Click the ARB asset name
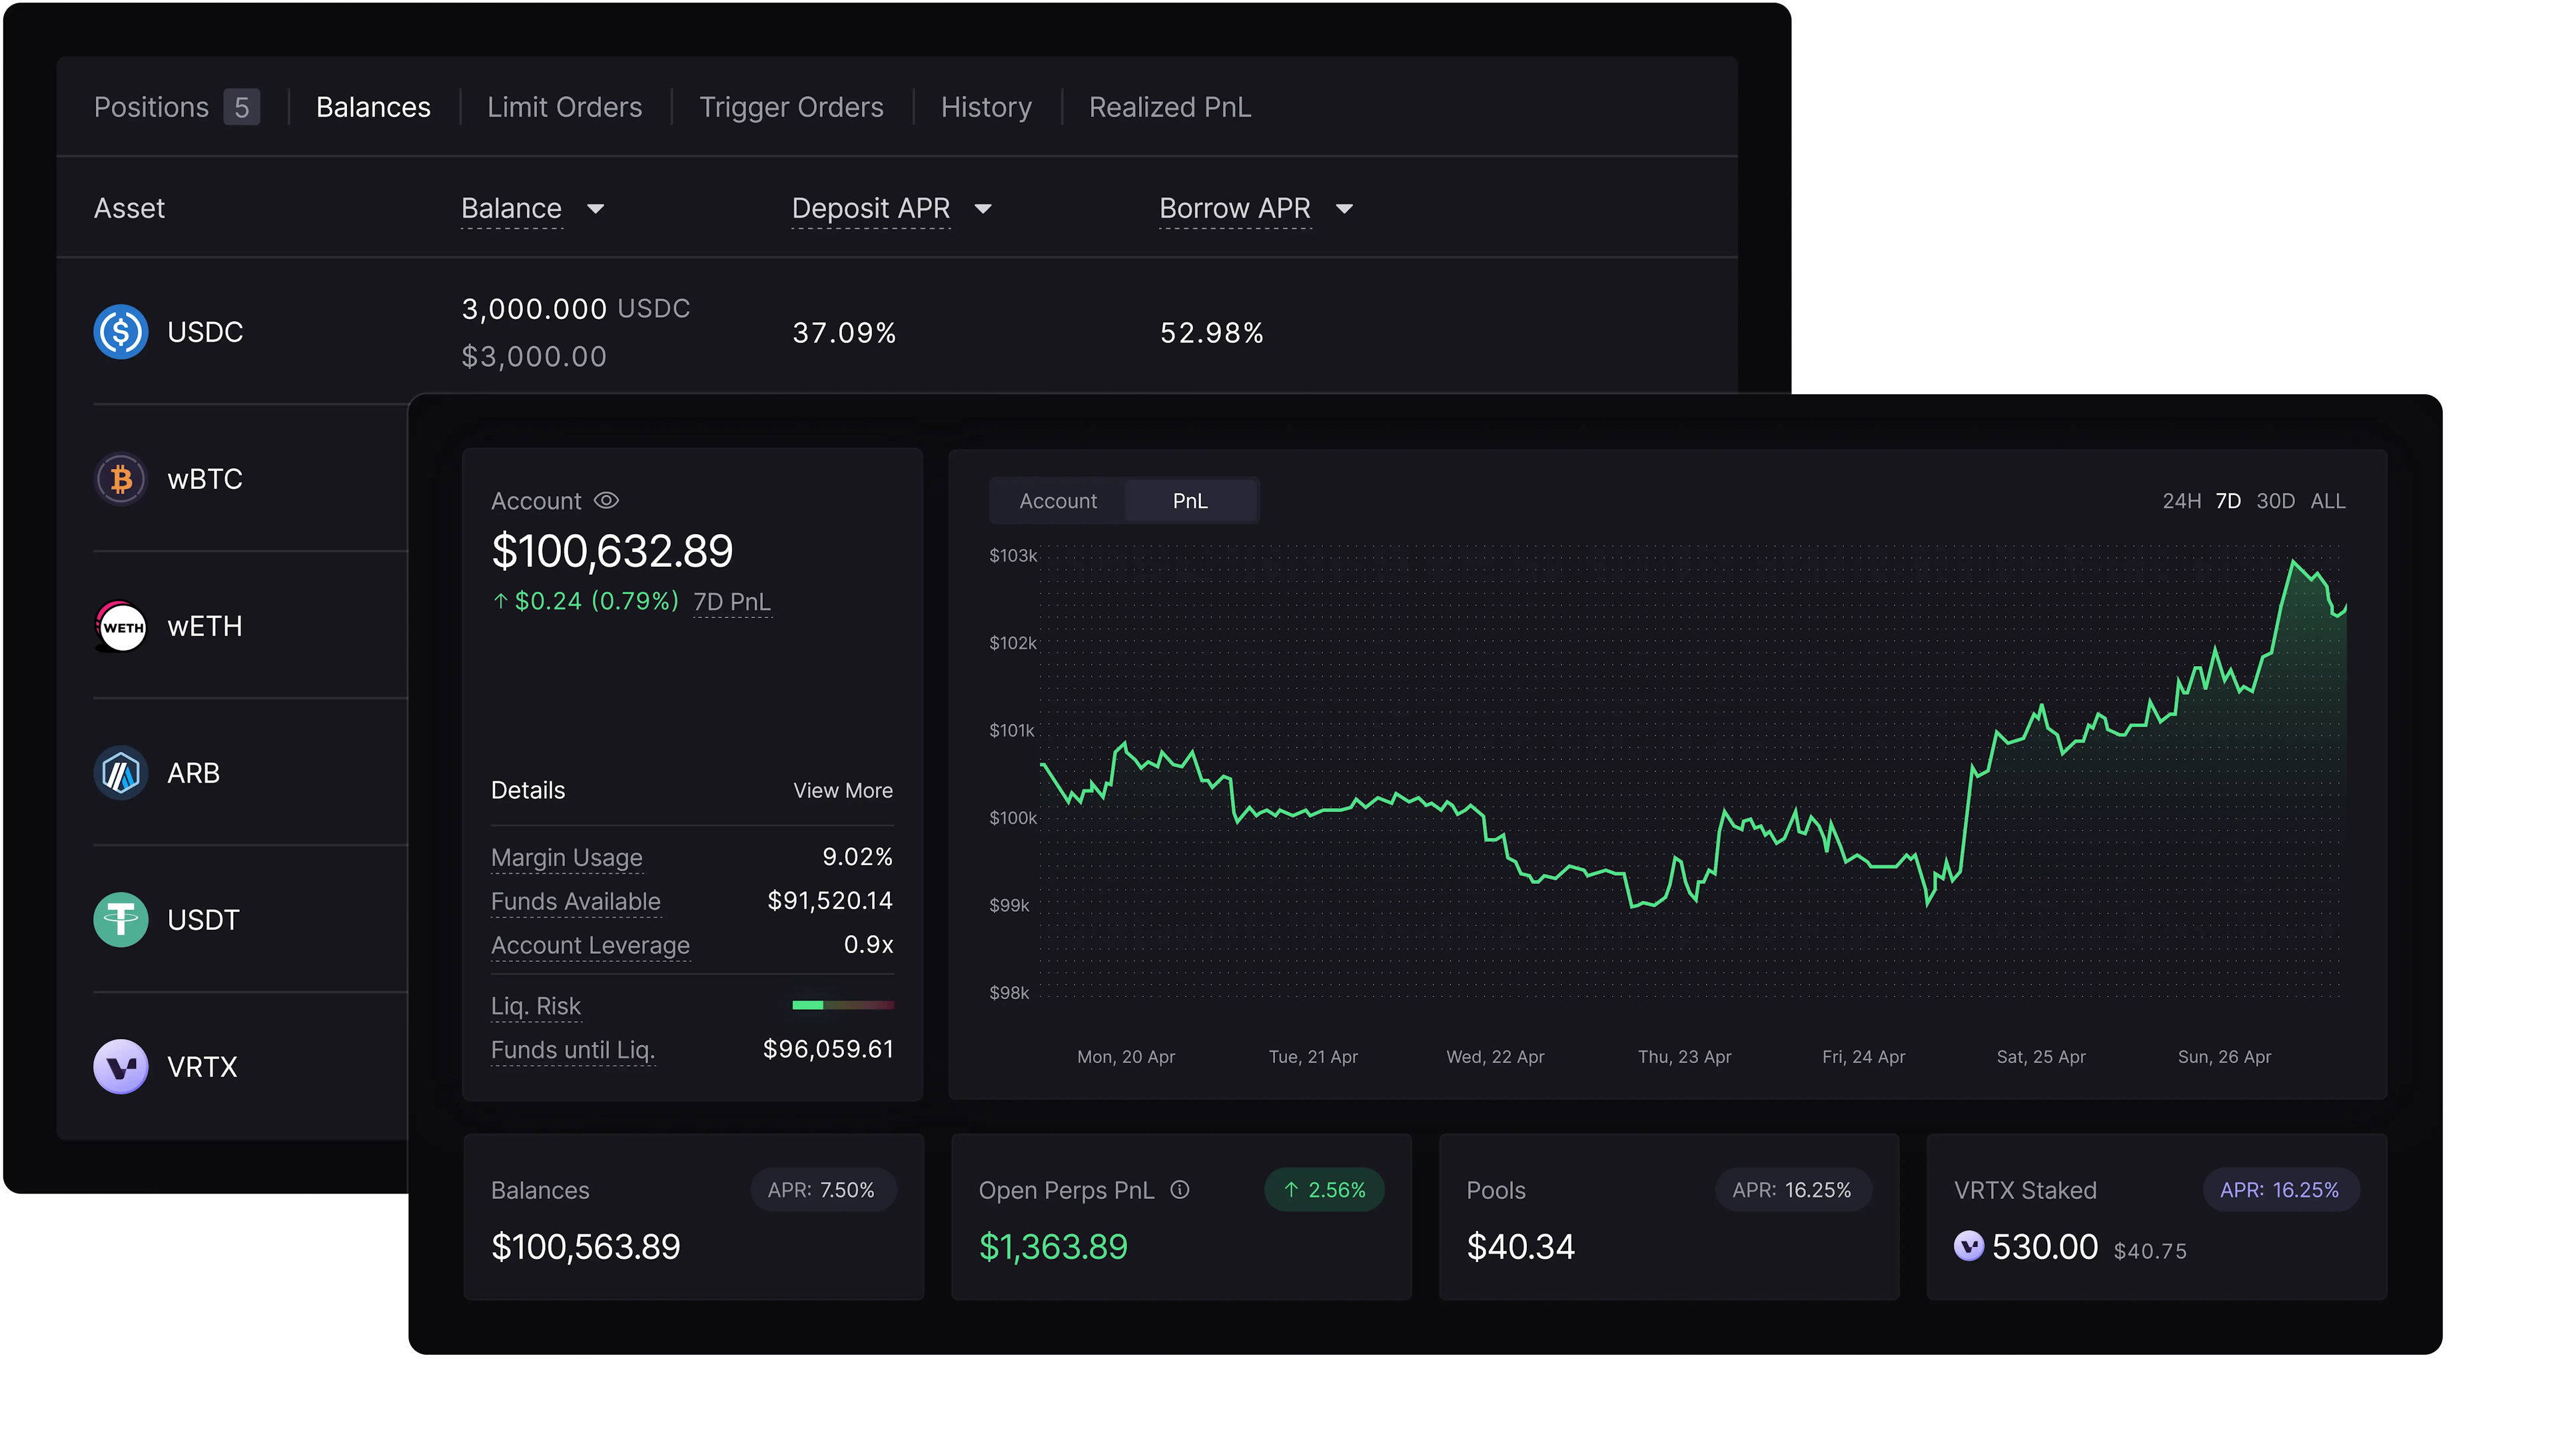 pos(193,773)
